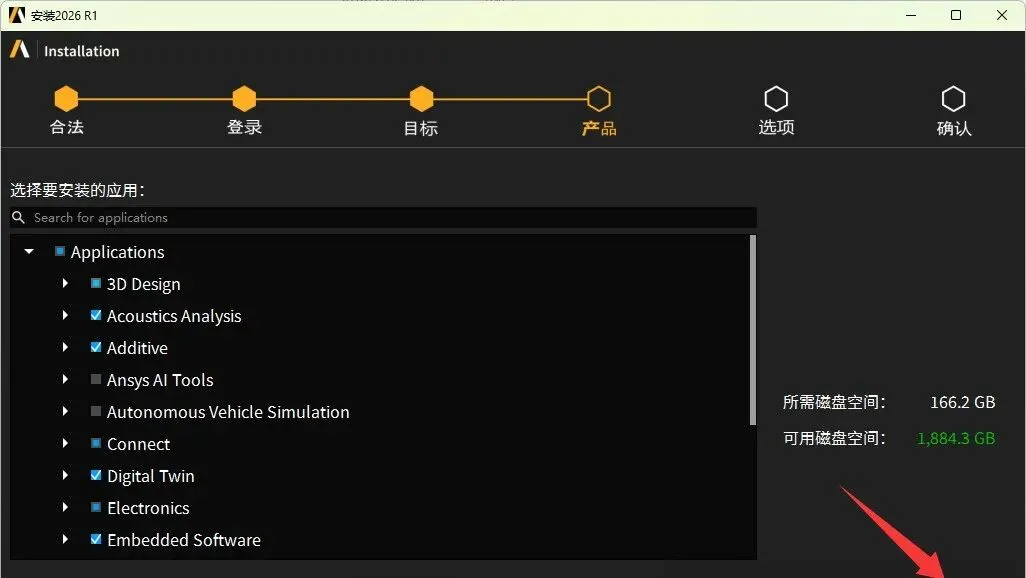The width and height of the screenshot is (1026, 578).
Task: Select the Applications label text
Action: (x=118, y=252)
